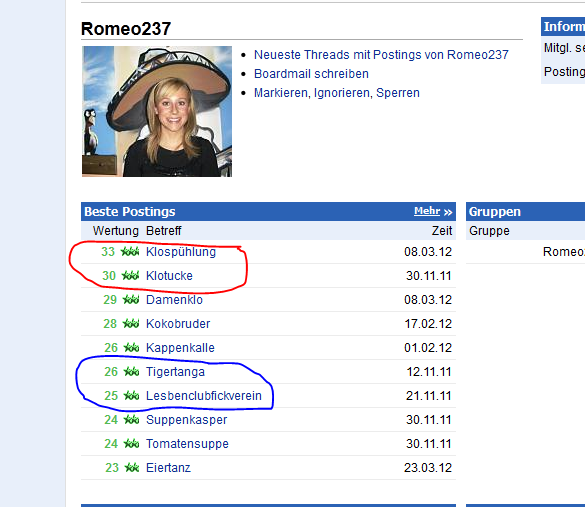Click rating stars icon in Kokobruder row
585x507 pixels.
(x=131, y=323)
